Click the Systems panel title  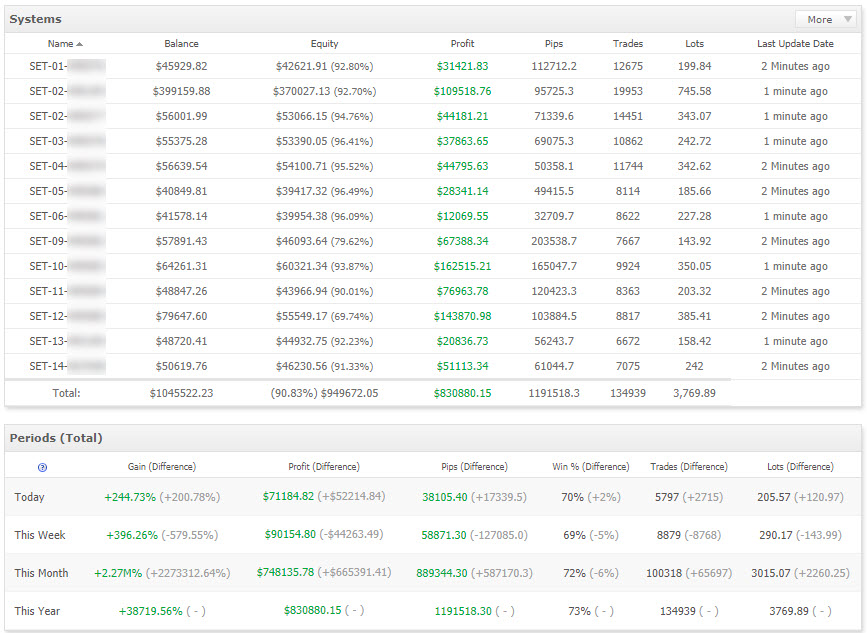pos(35,19)
